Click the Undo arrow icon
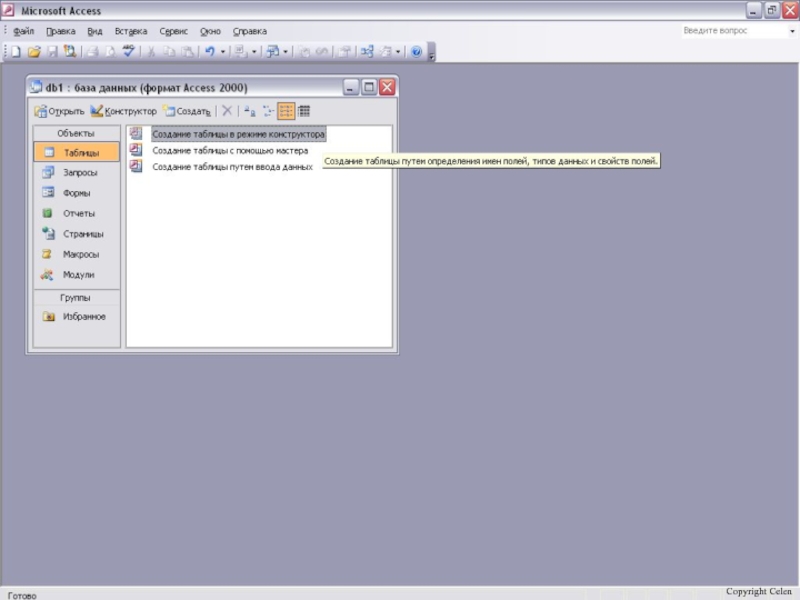800x600 pixels. (209, 51)
